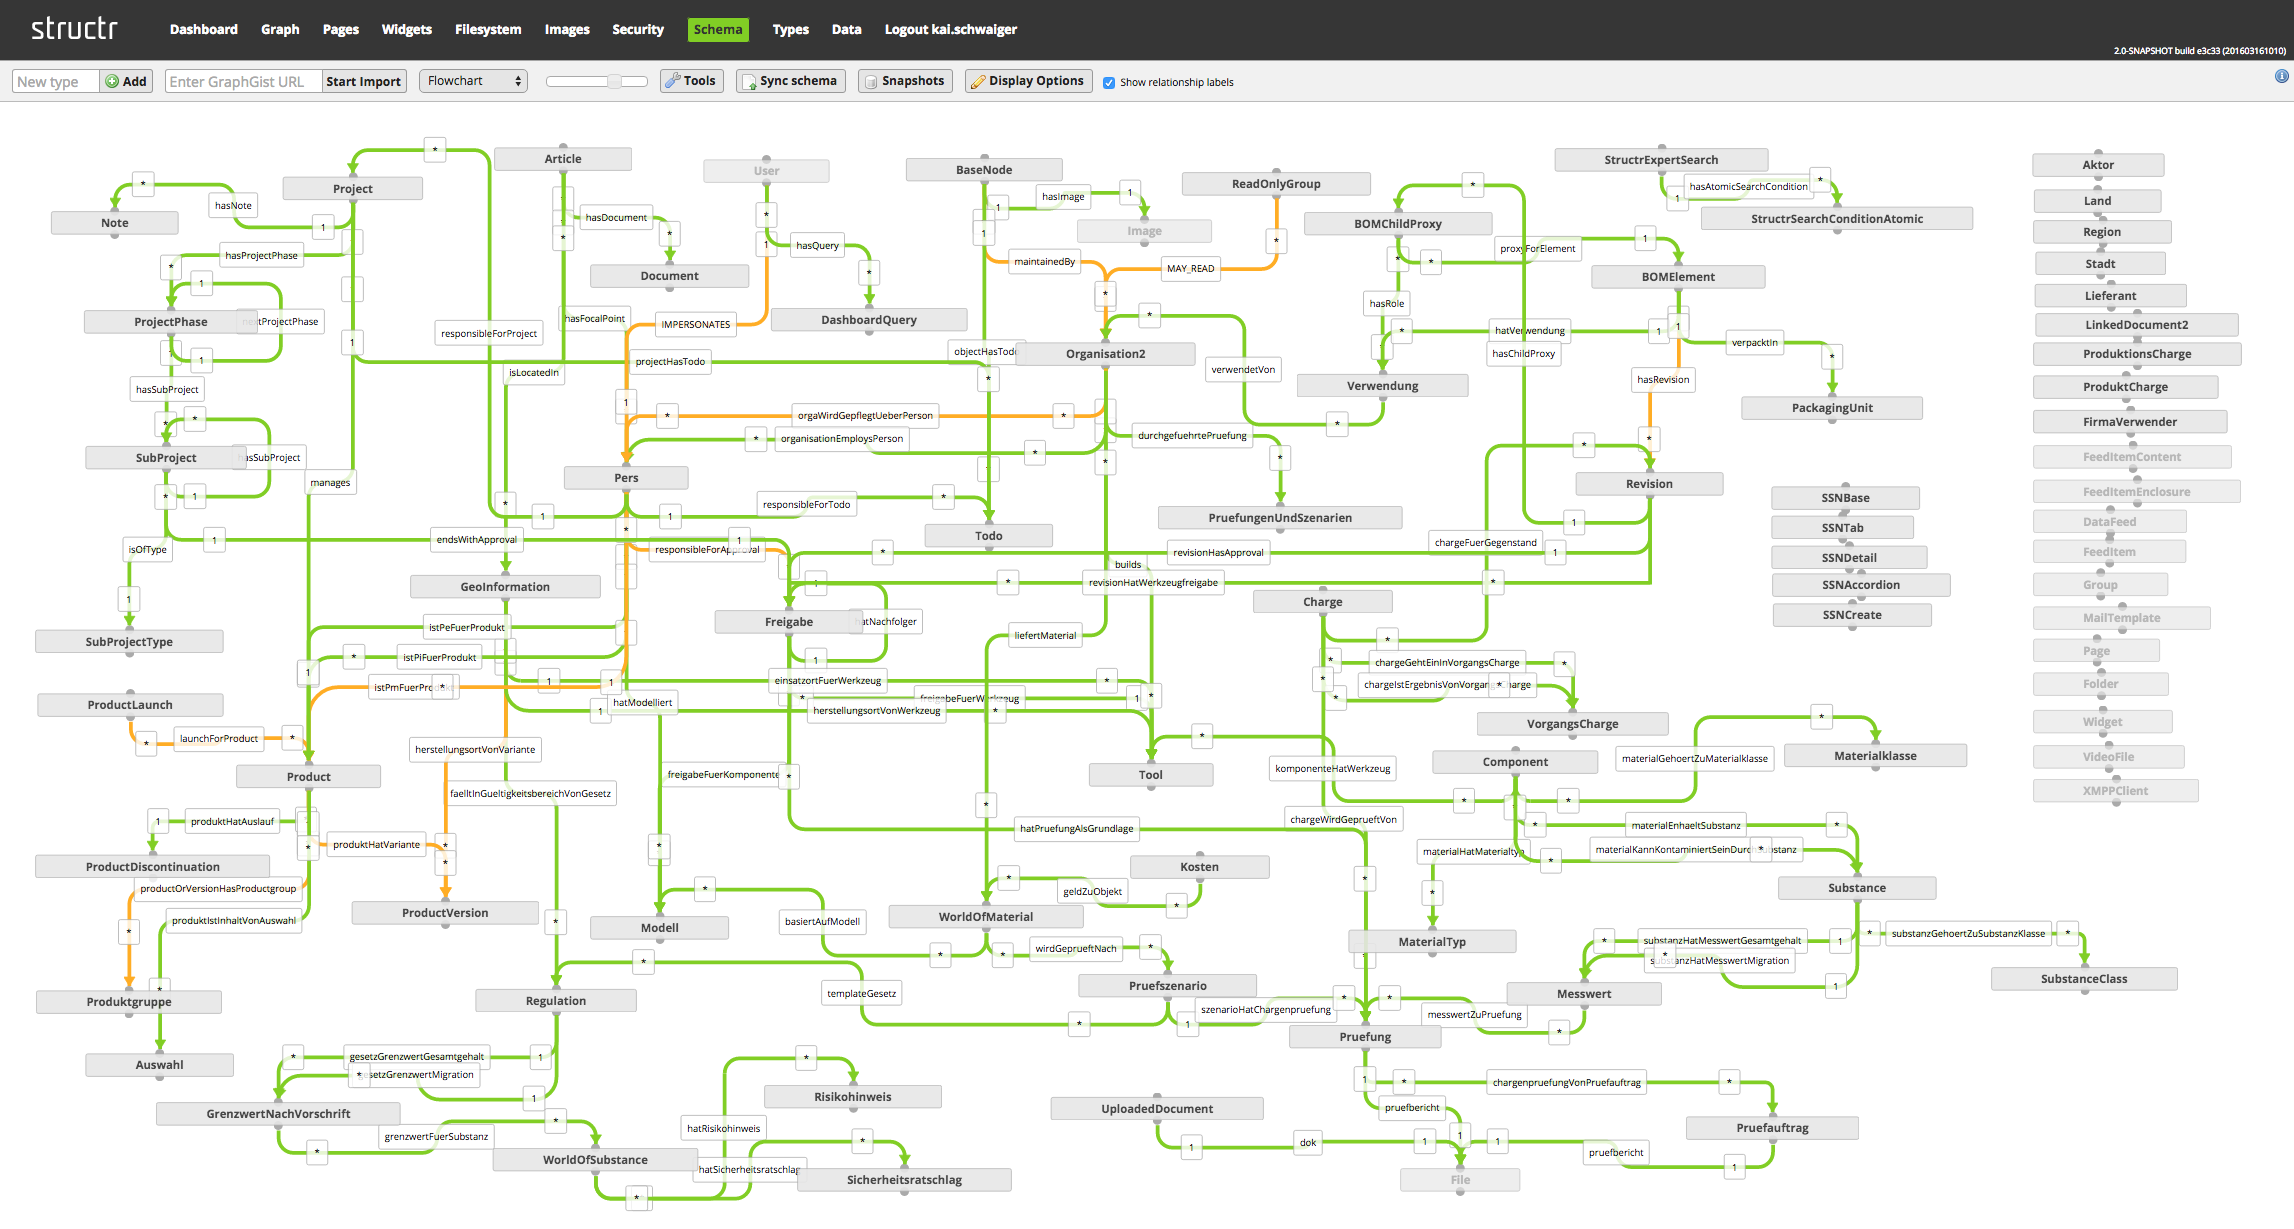The width and height of the screenshot is (2294, 1229).
Task: Click the geldZuObjekt relationship label
Action: tap(1092, 891)
